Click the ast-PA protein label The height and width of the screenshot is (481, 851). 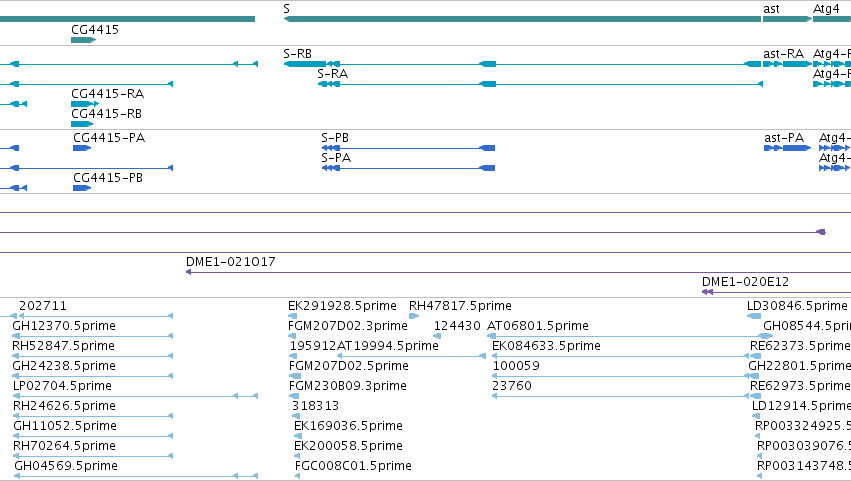784,138
